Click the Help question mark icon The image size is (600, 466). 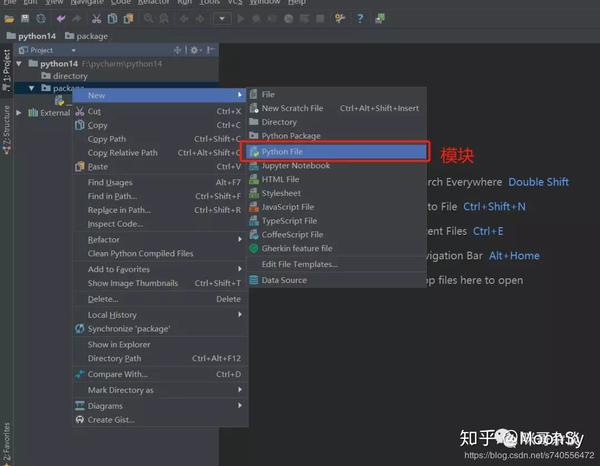coord(360,18)
